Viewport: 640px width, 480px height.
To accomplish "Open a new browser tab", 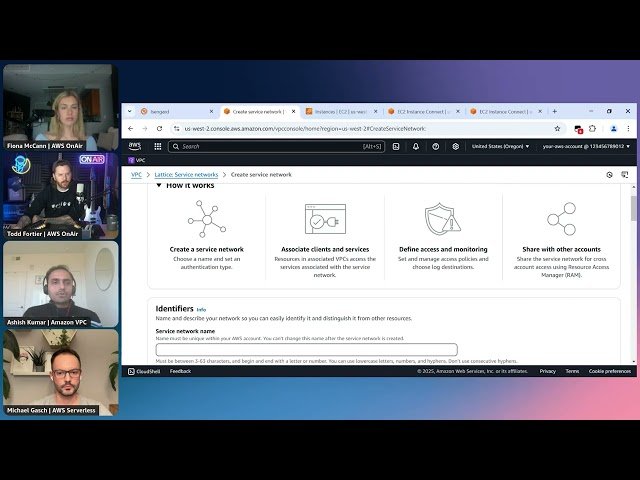I will [554, 111].
